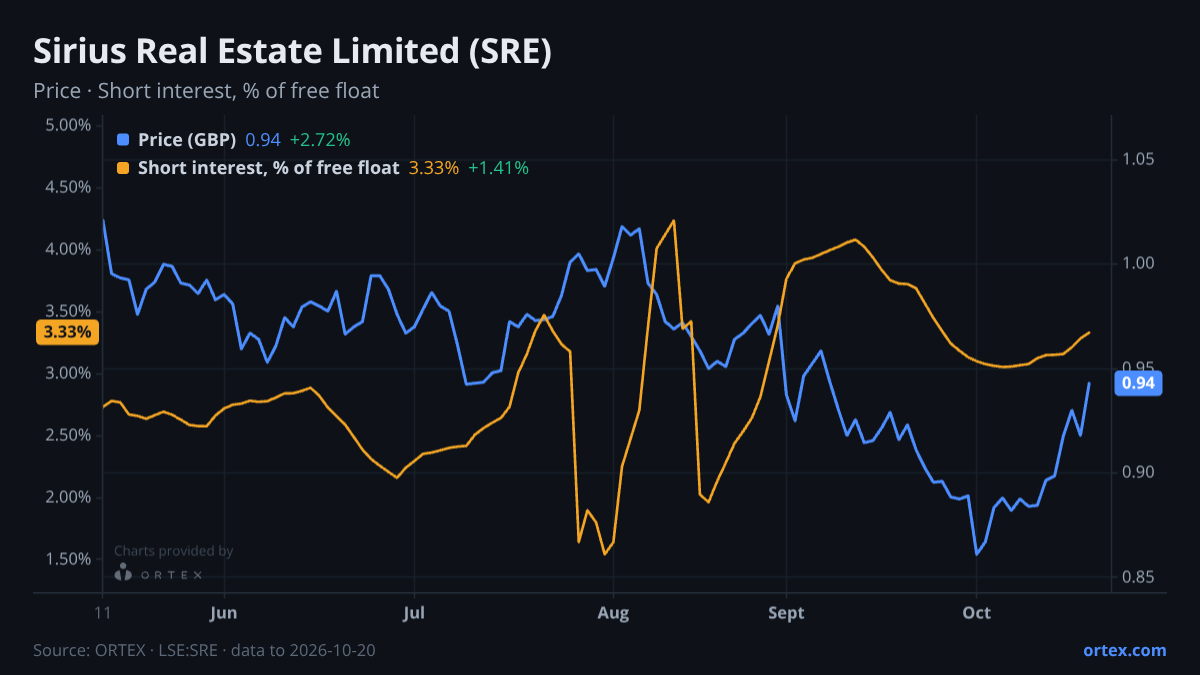Click the Sept label on the time axis
This screenshot has height=675, width=1200.
pyautogui.click(x=786, y=613)
